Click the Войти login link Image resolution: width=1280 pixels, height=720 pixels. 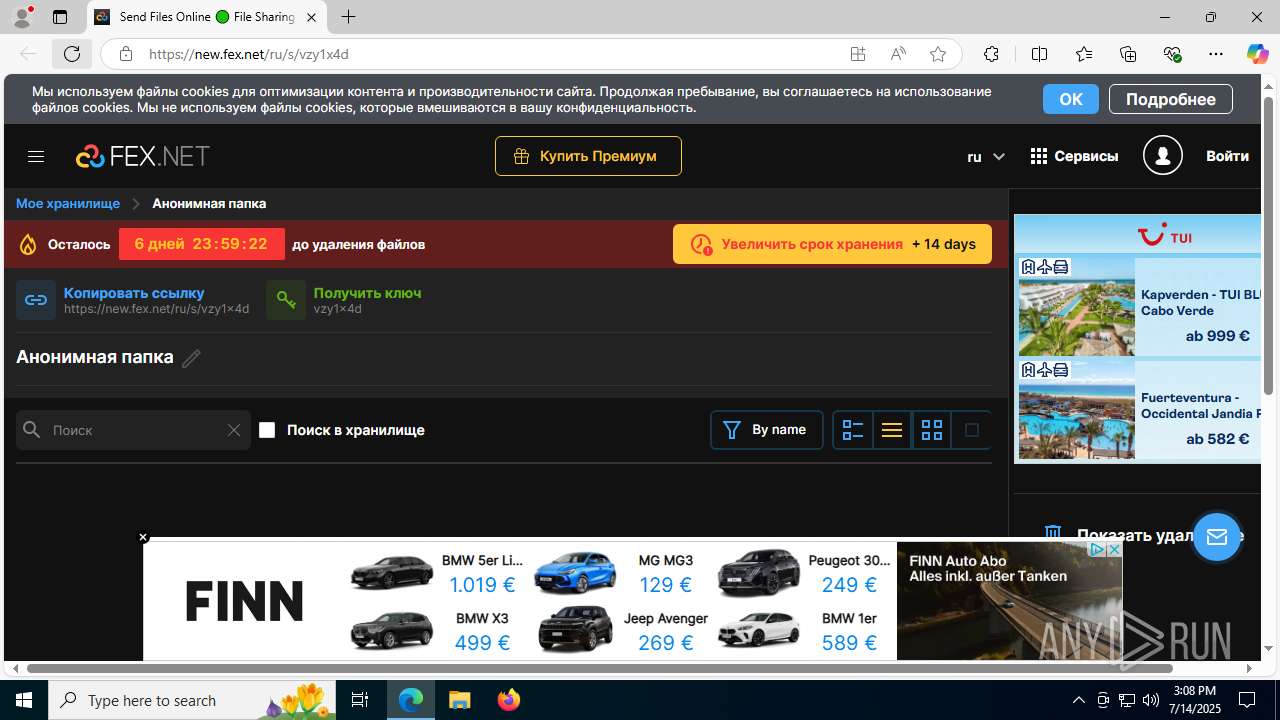[x=1227, y=156]
